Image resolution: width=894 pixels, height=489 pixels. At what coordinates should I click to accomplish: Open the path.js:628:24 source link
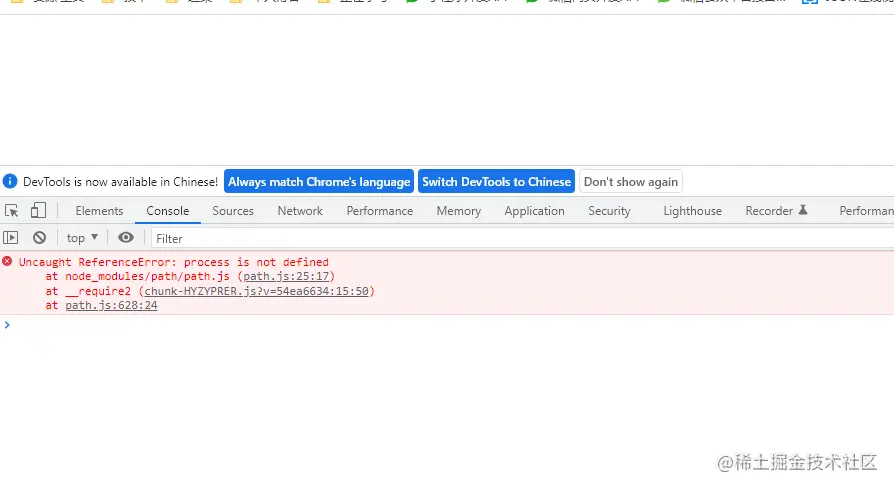point(111,305)
